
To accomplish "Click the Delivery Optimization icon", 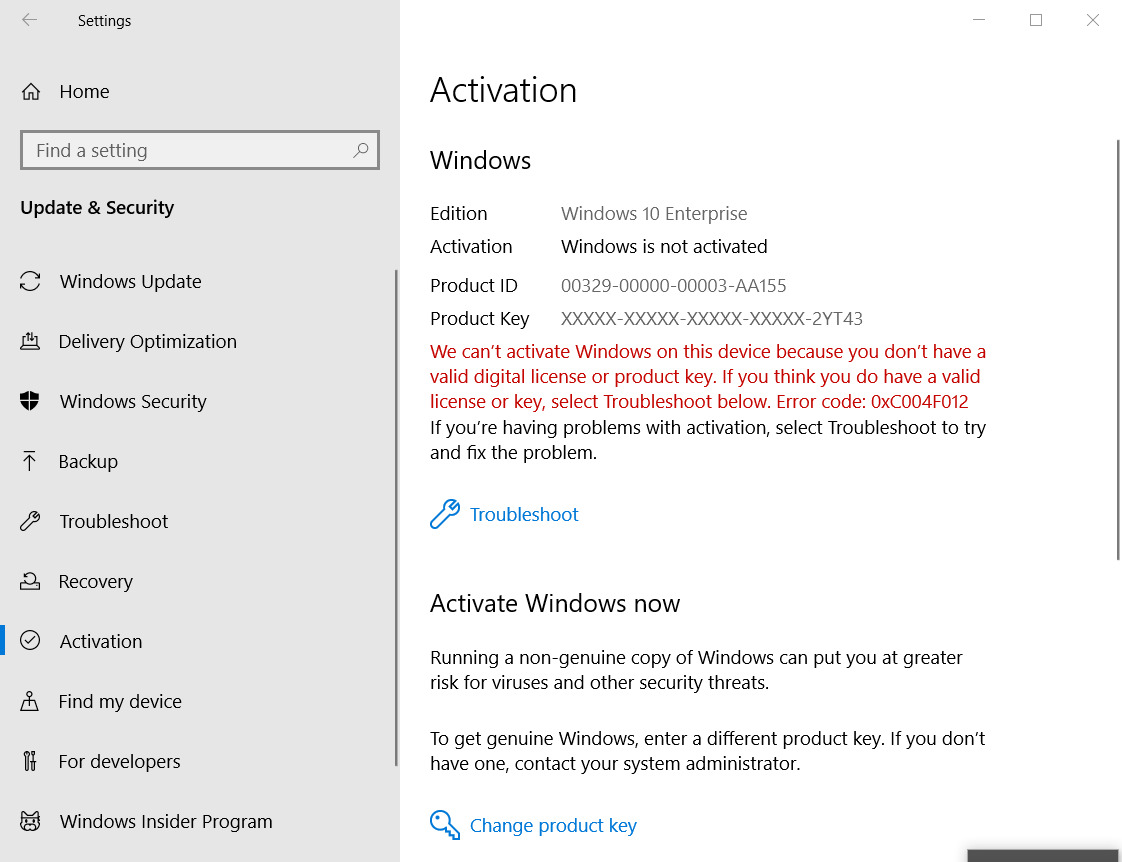I will (x=30, y=341).
